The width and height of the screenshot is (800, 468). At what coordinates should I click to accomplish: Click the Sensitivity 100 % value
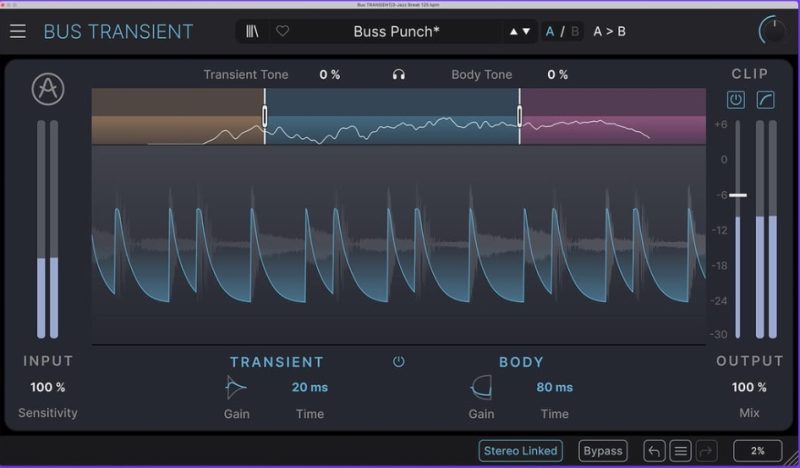[47, 387]
